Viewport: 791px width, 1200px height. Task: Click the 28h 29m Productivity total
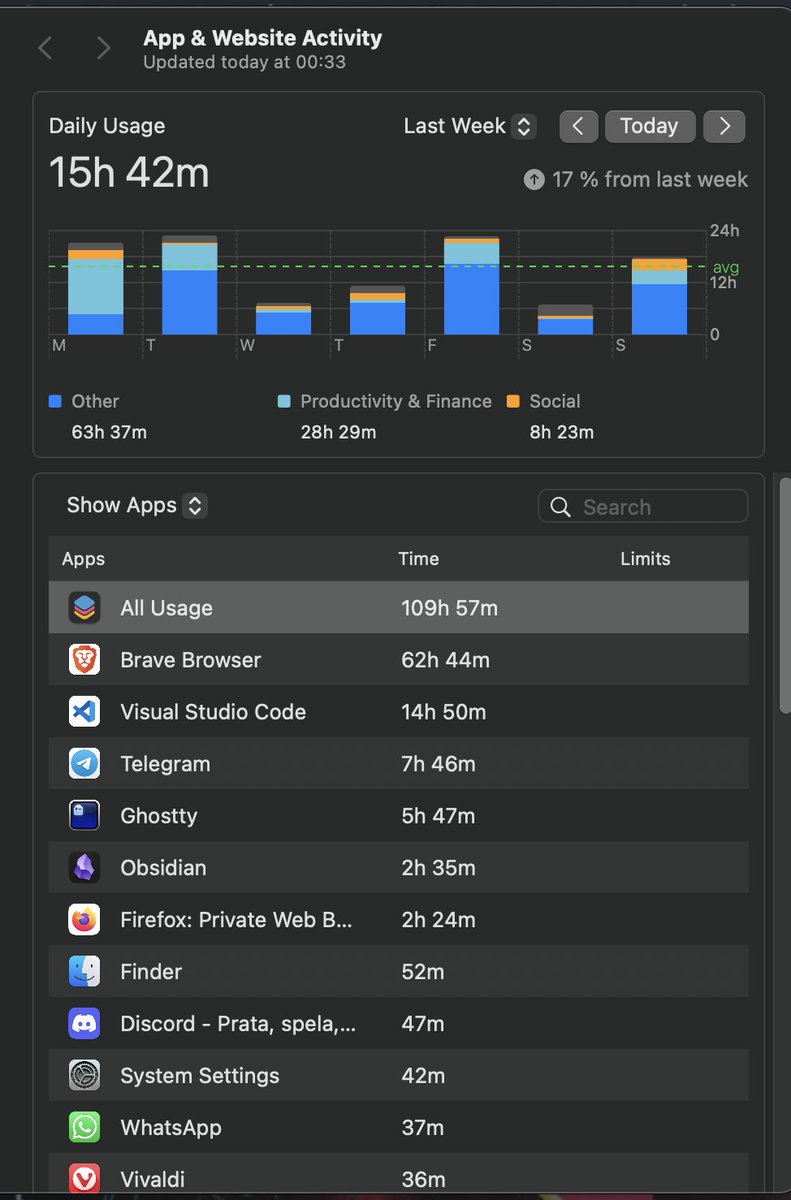(338, 432)
